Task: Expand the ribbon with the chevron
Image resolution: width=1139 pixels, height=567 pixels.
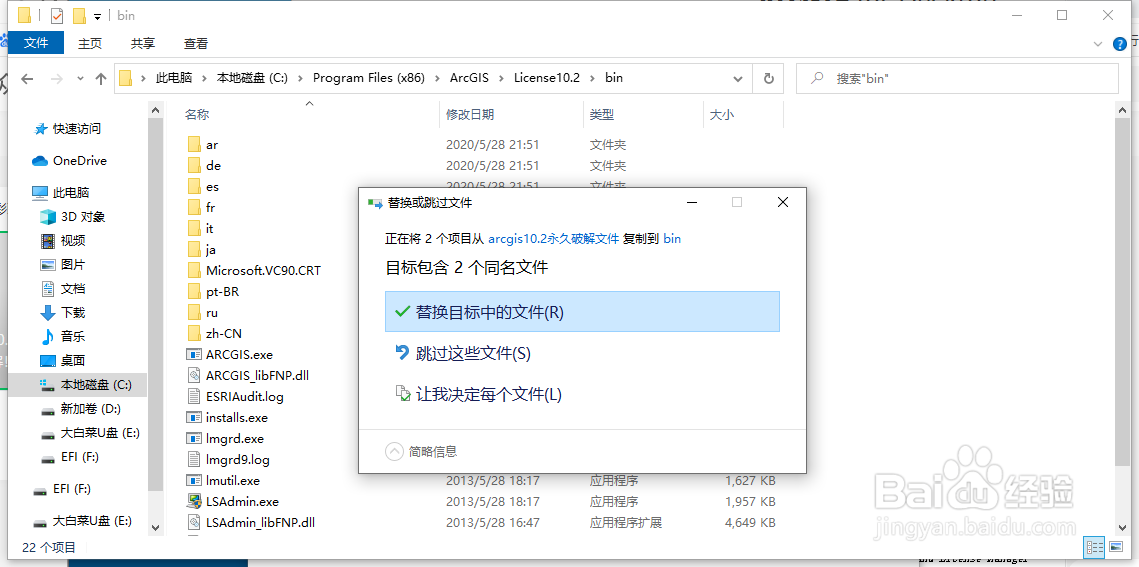Action: 1098,44
